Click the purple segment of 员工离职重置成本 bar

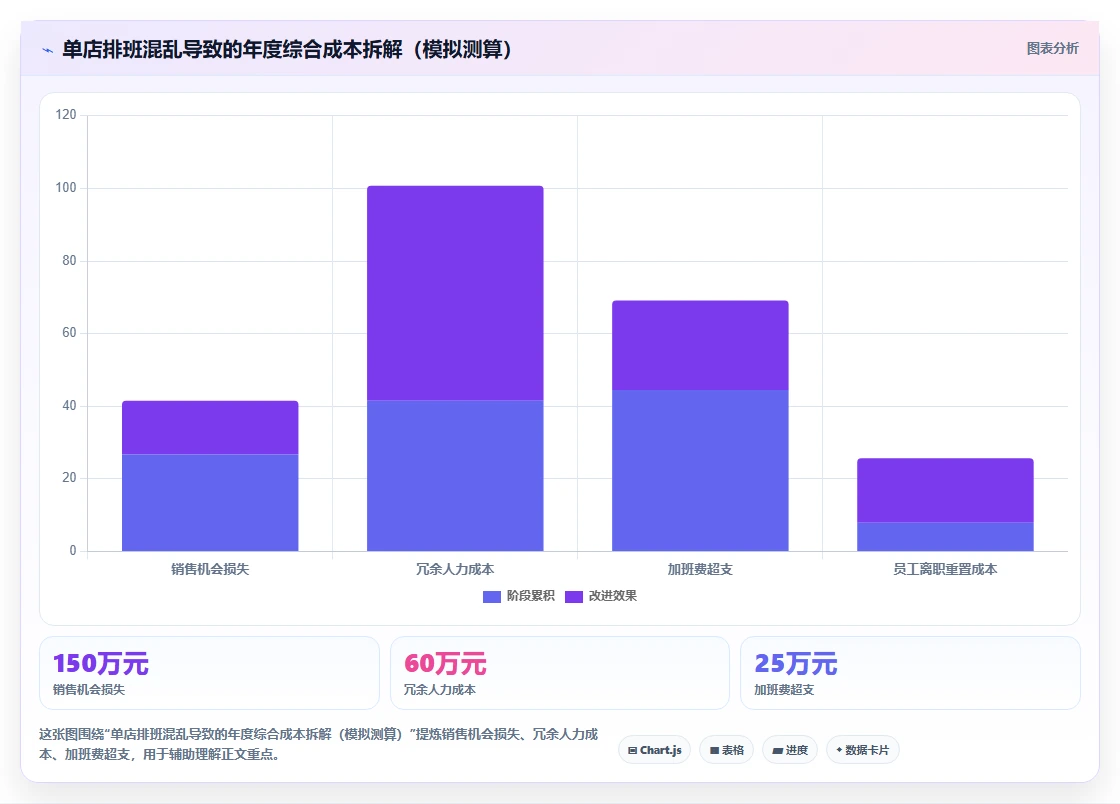pos(945,491)
